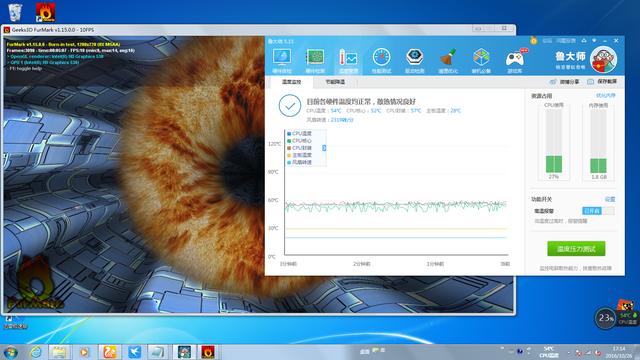Switch to the Lu Dashi taskbar button
This screenshot has width=640, height=360.
184,352
